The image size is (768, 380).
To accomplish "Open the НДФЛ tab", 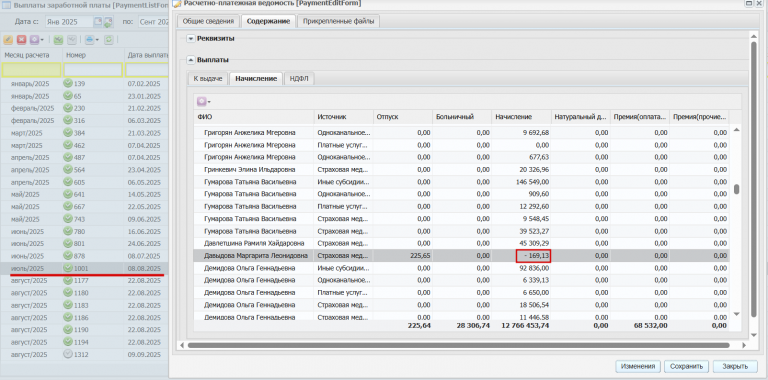I will [299, 78].
